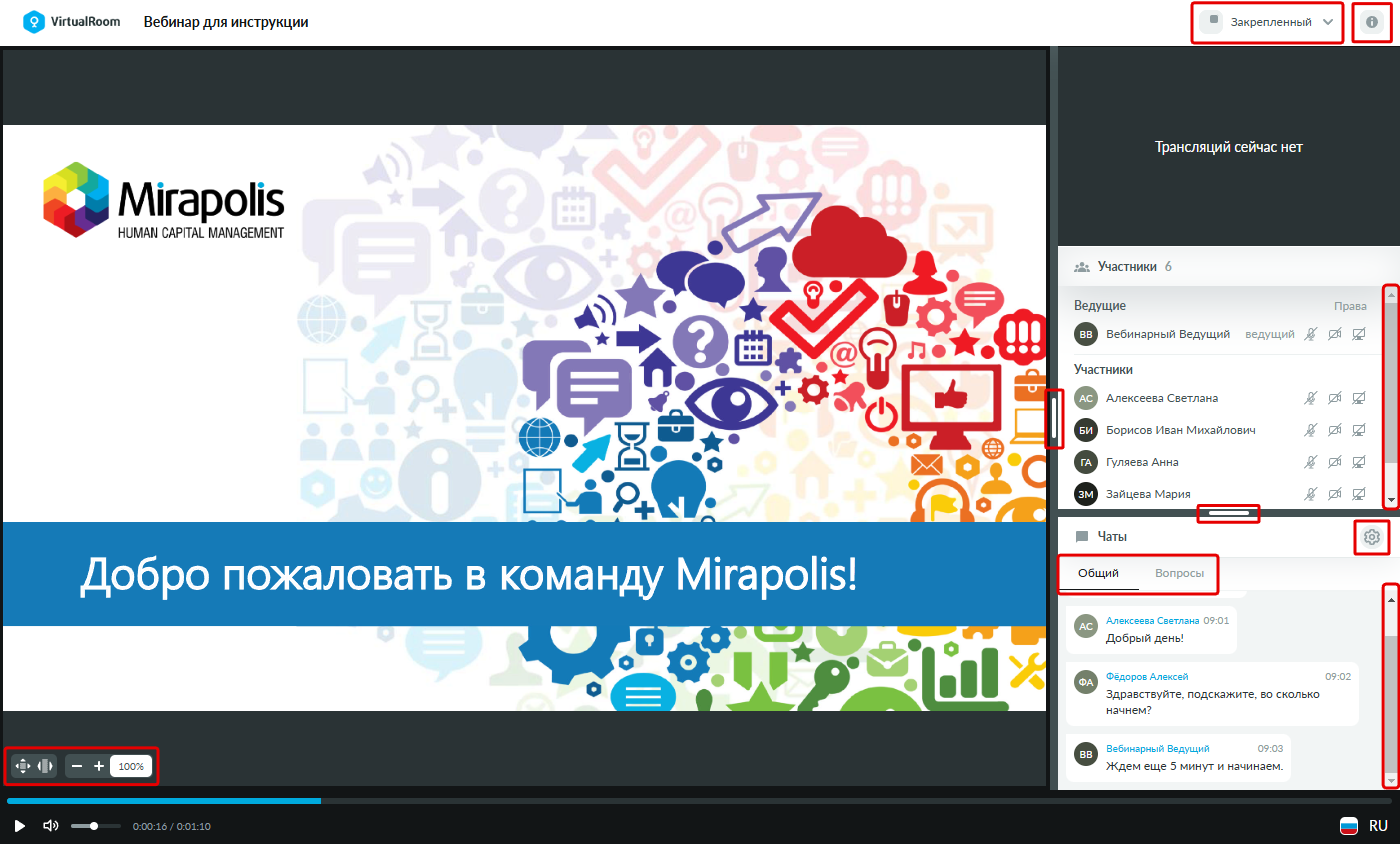Click Алексеева Светлана's АС avatar in participants
1400x844 pixels.
tap(1086, 398)
